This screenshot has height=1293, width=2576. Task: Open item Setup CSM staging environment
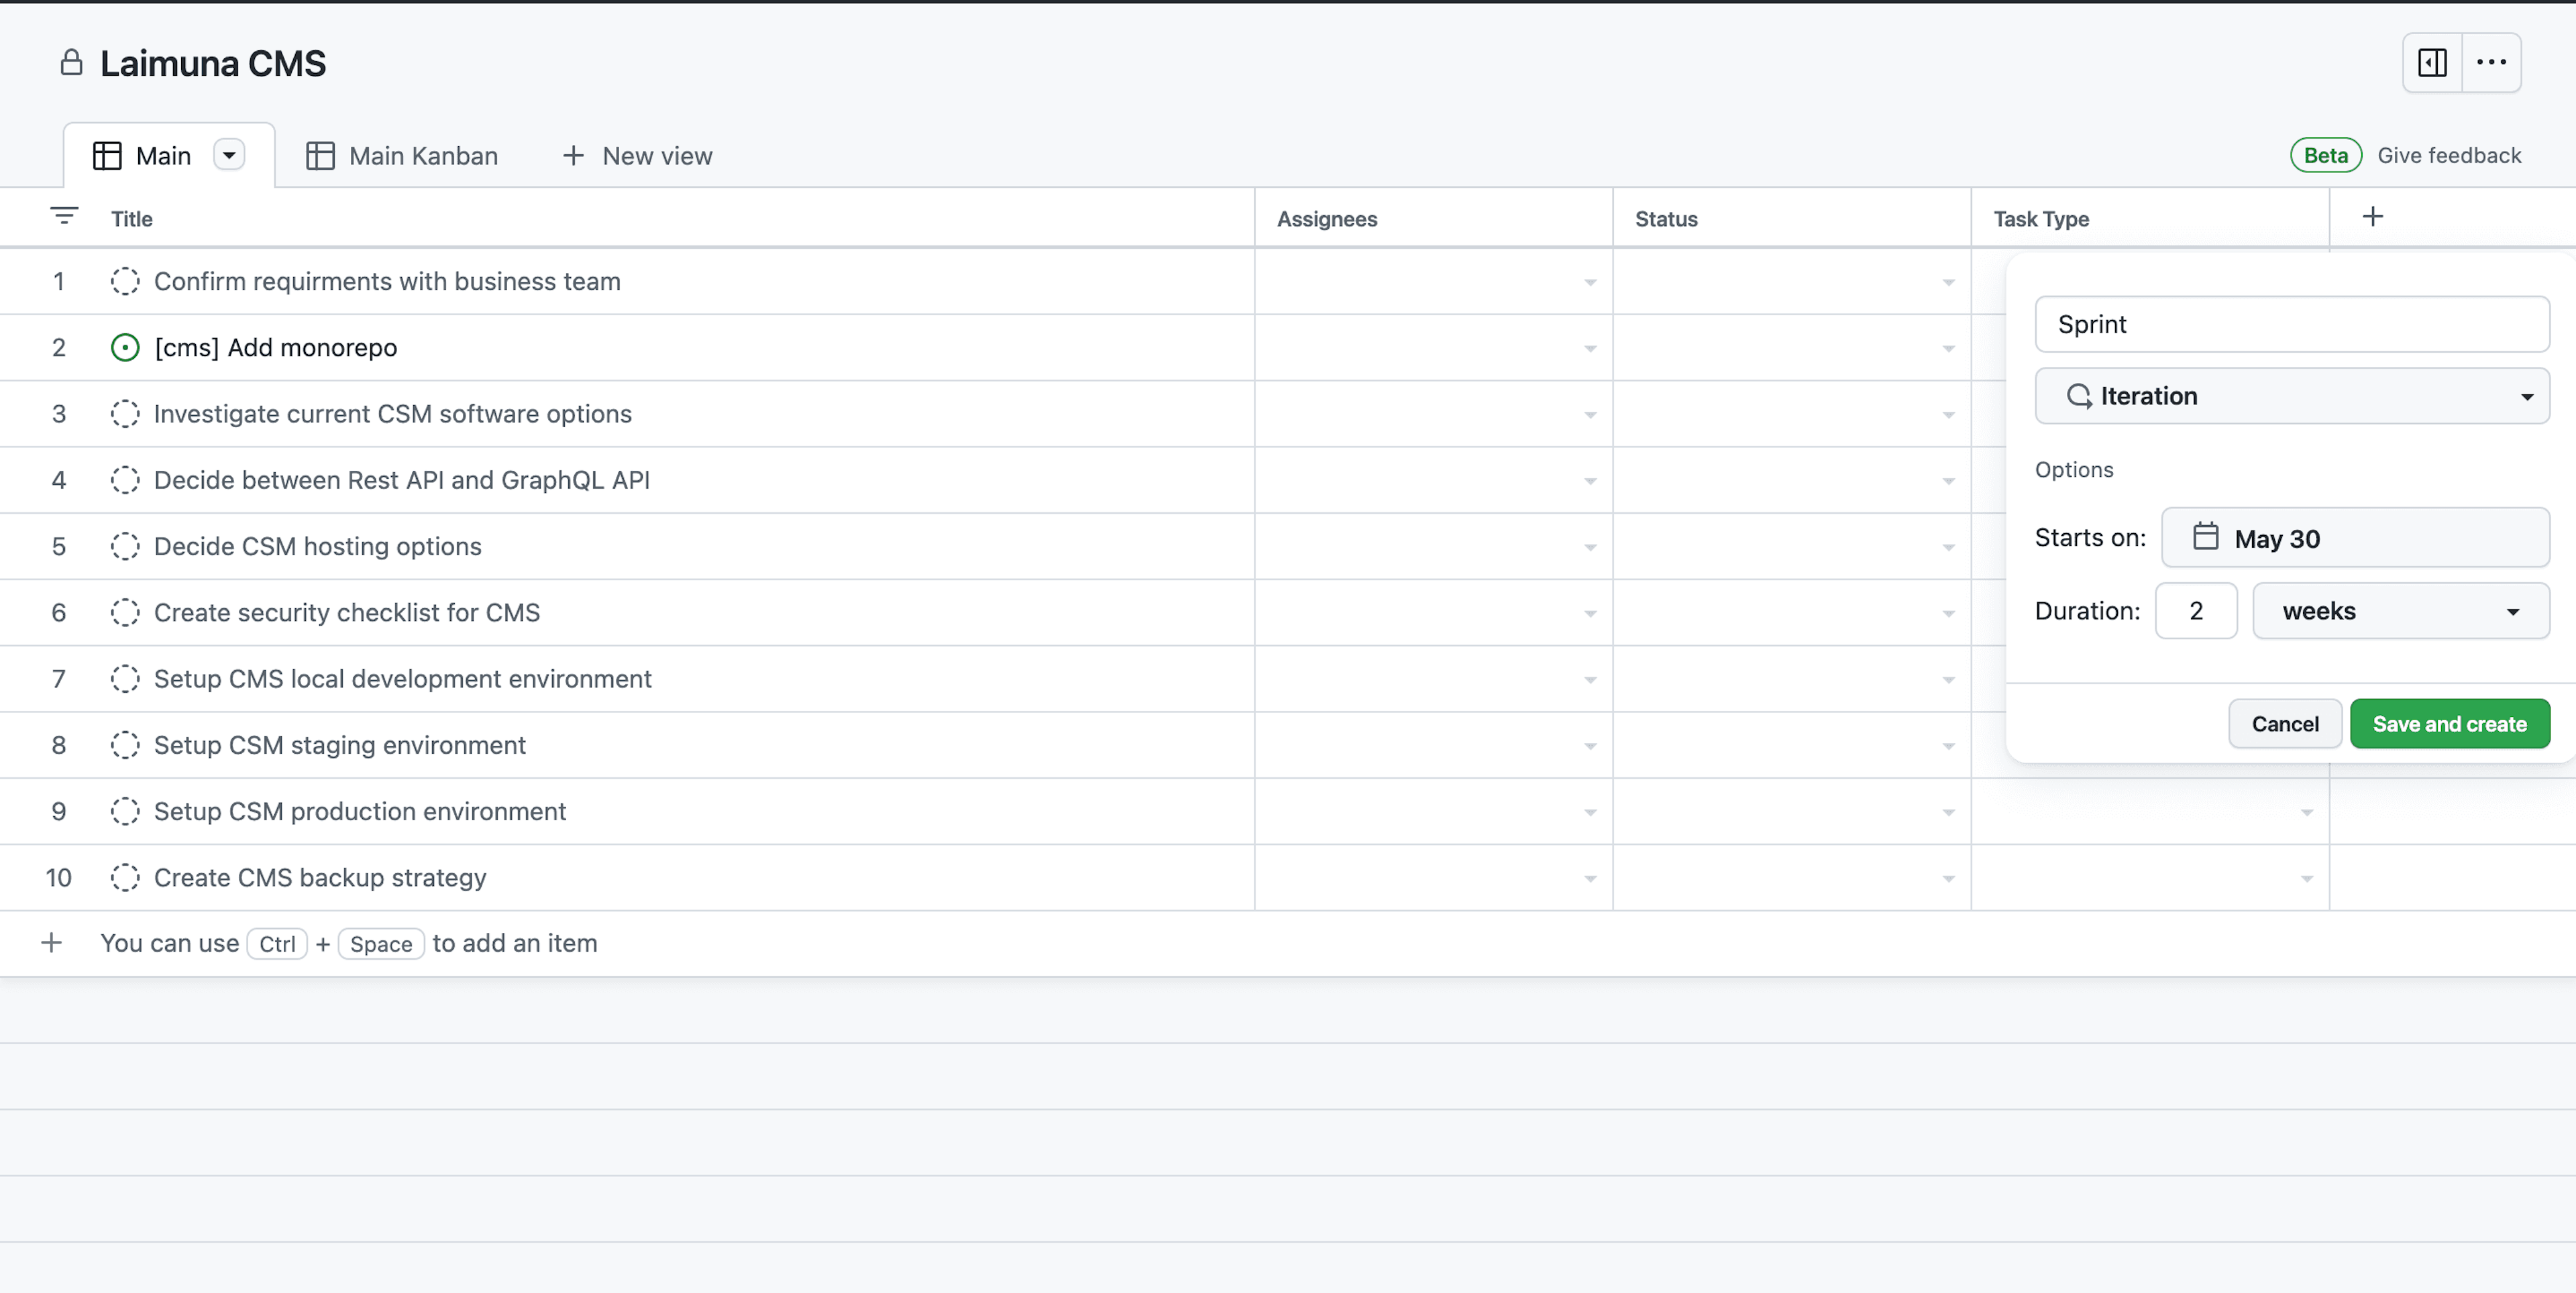(340, 745)
